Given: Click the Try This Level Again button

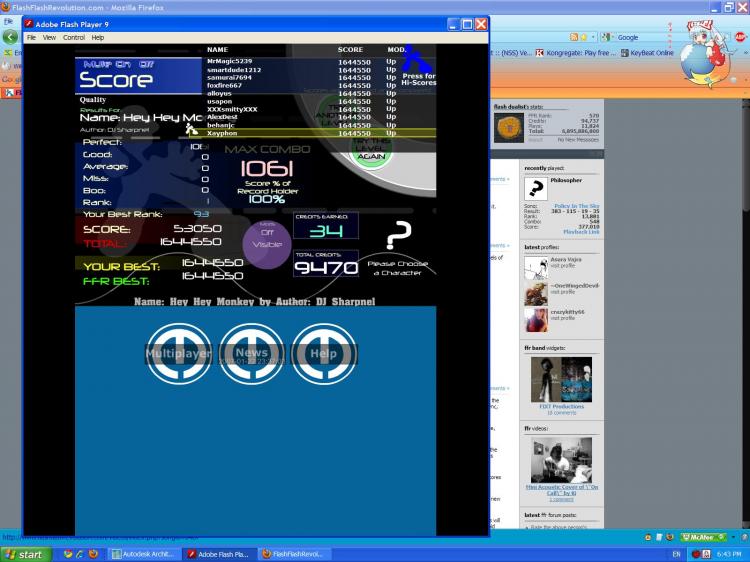Looking at the screenshot, I should tap(371, 150).
